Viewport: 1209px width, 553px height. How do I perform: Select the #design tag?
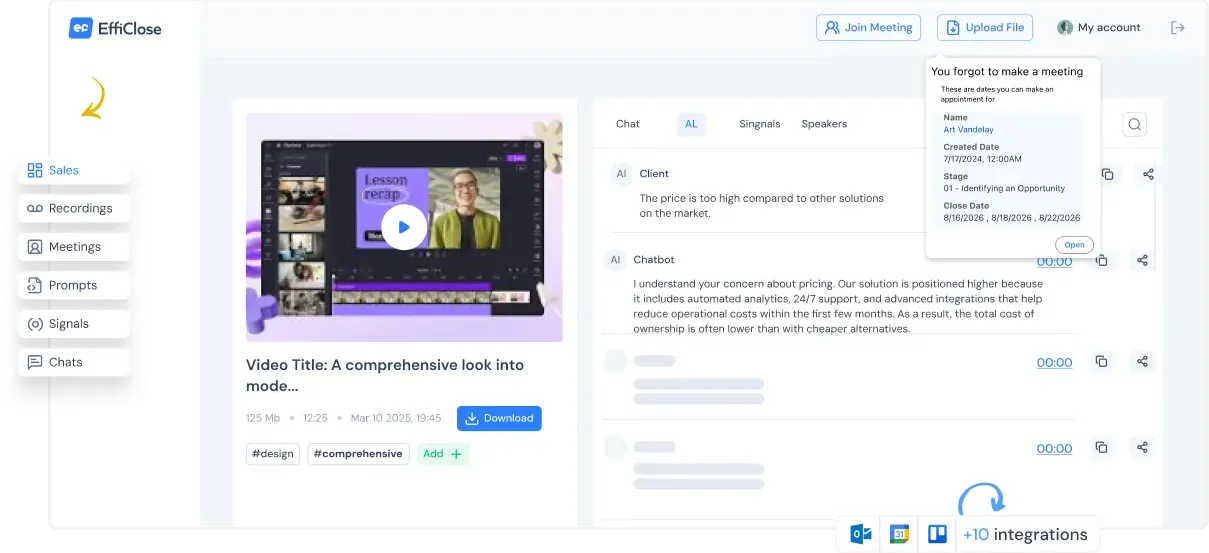273,454
